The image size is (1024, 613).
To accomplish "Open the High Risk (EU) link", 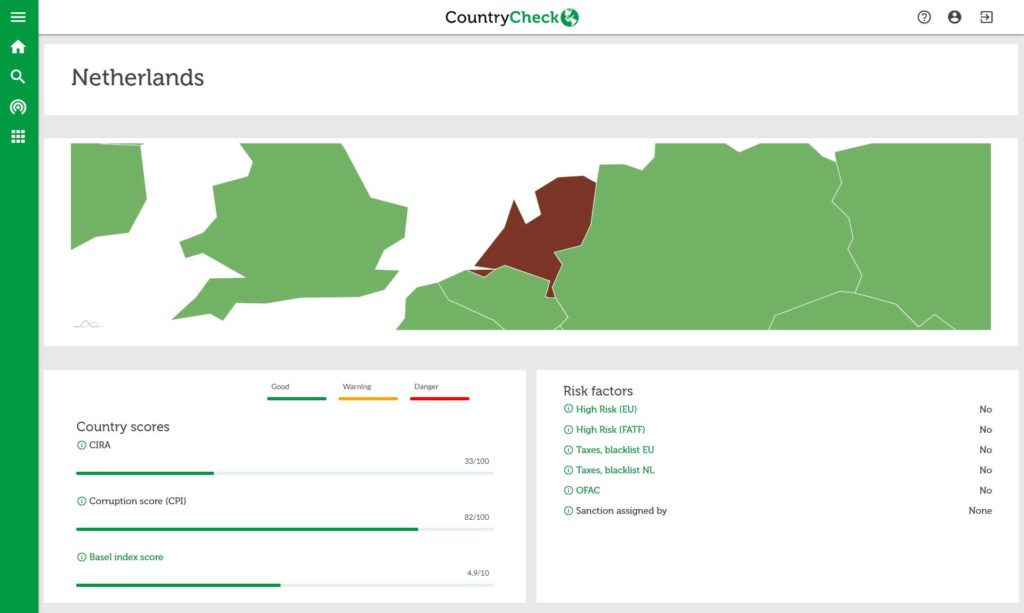I will pyautogui.click(x=606, y=409).
